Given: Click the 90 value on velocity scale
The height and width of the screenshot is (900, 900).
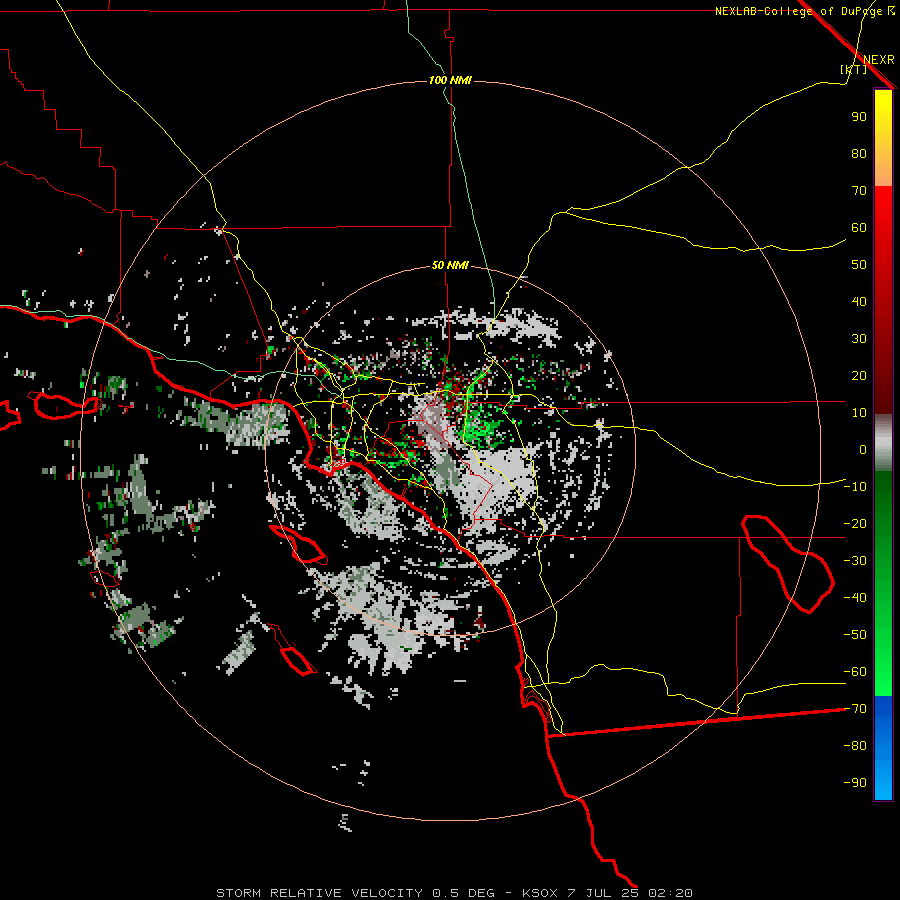Looking at the screenshot, I should (x=859, y=117).
